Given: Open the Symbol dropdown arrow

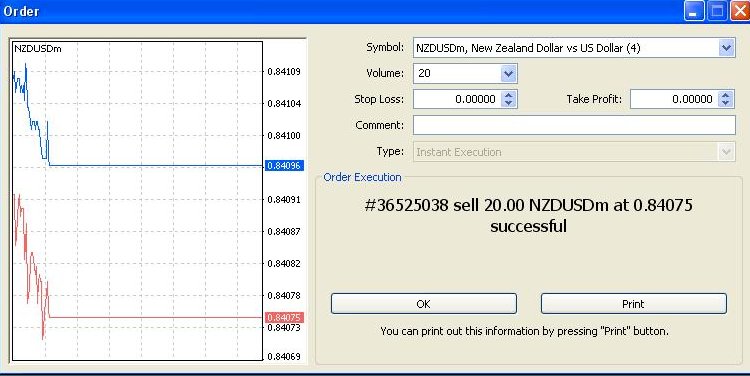Looking at the screenshot, I should pos(726,48).
